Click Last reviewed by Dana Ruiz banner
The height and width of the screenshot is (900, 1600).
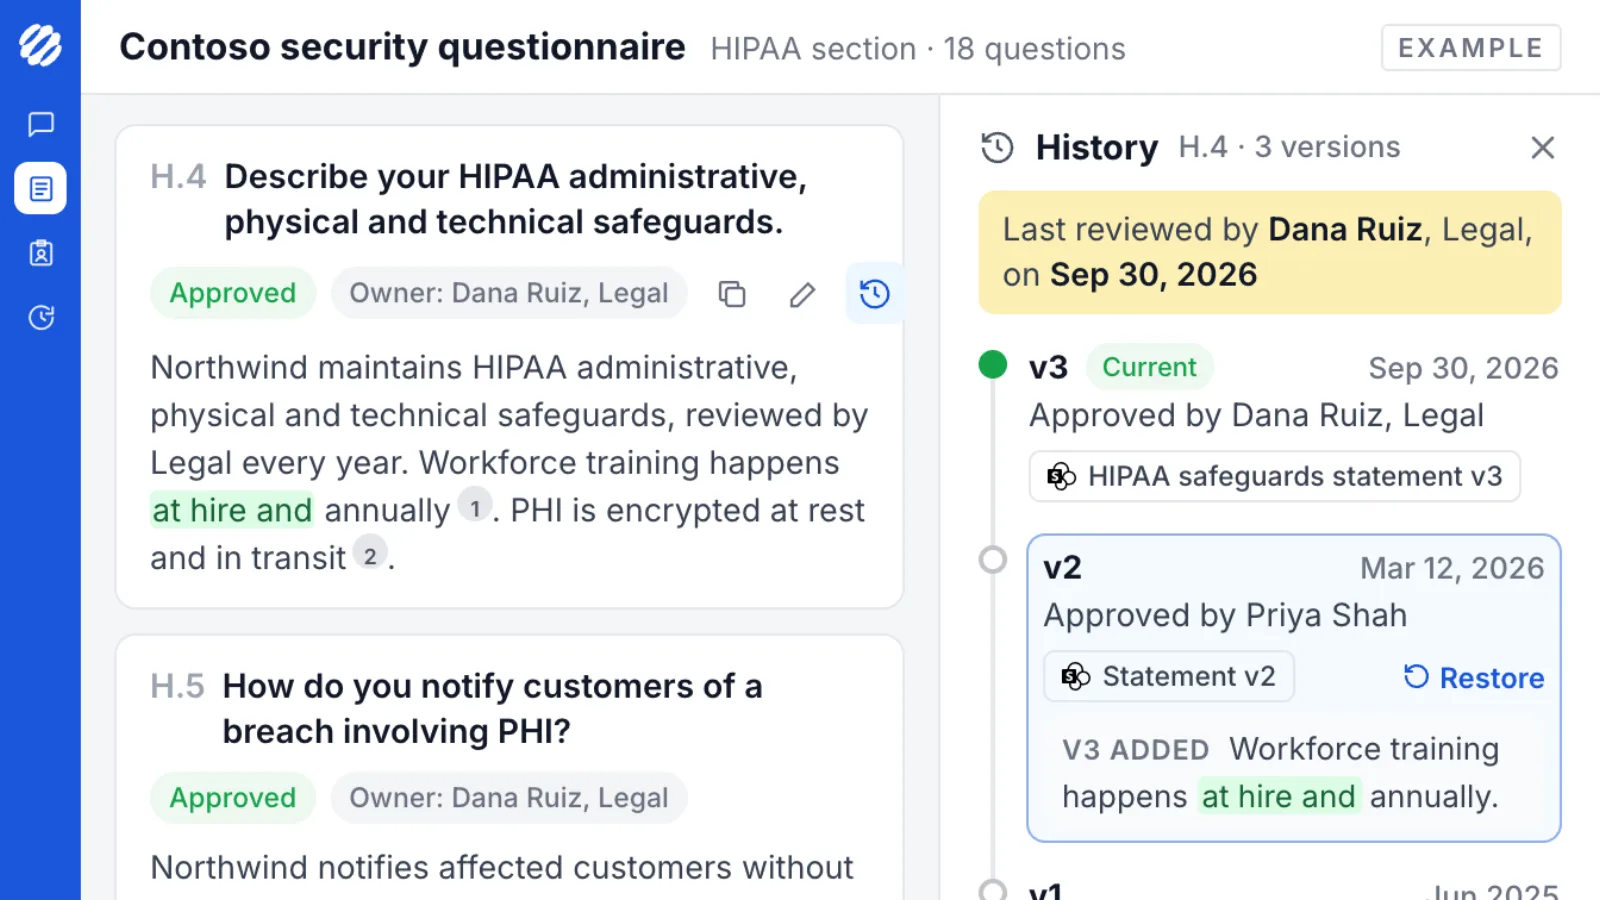click(x=1270, y=252)
